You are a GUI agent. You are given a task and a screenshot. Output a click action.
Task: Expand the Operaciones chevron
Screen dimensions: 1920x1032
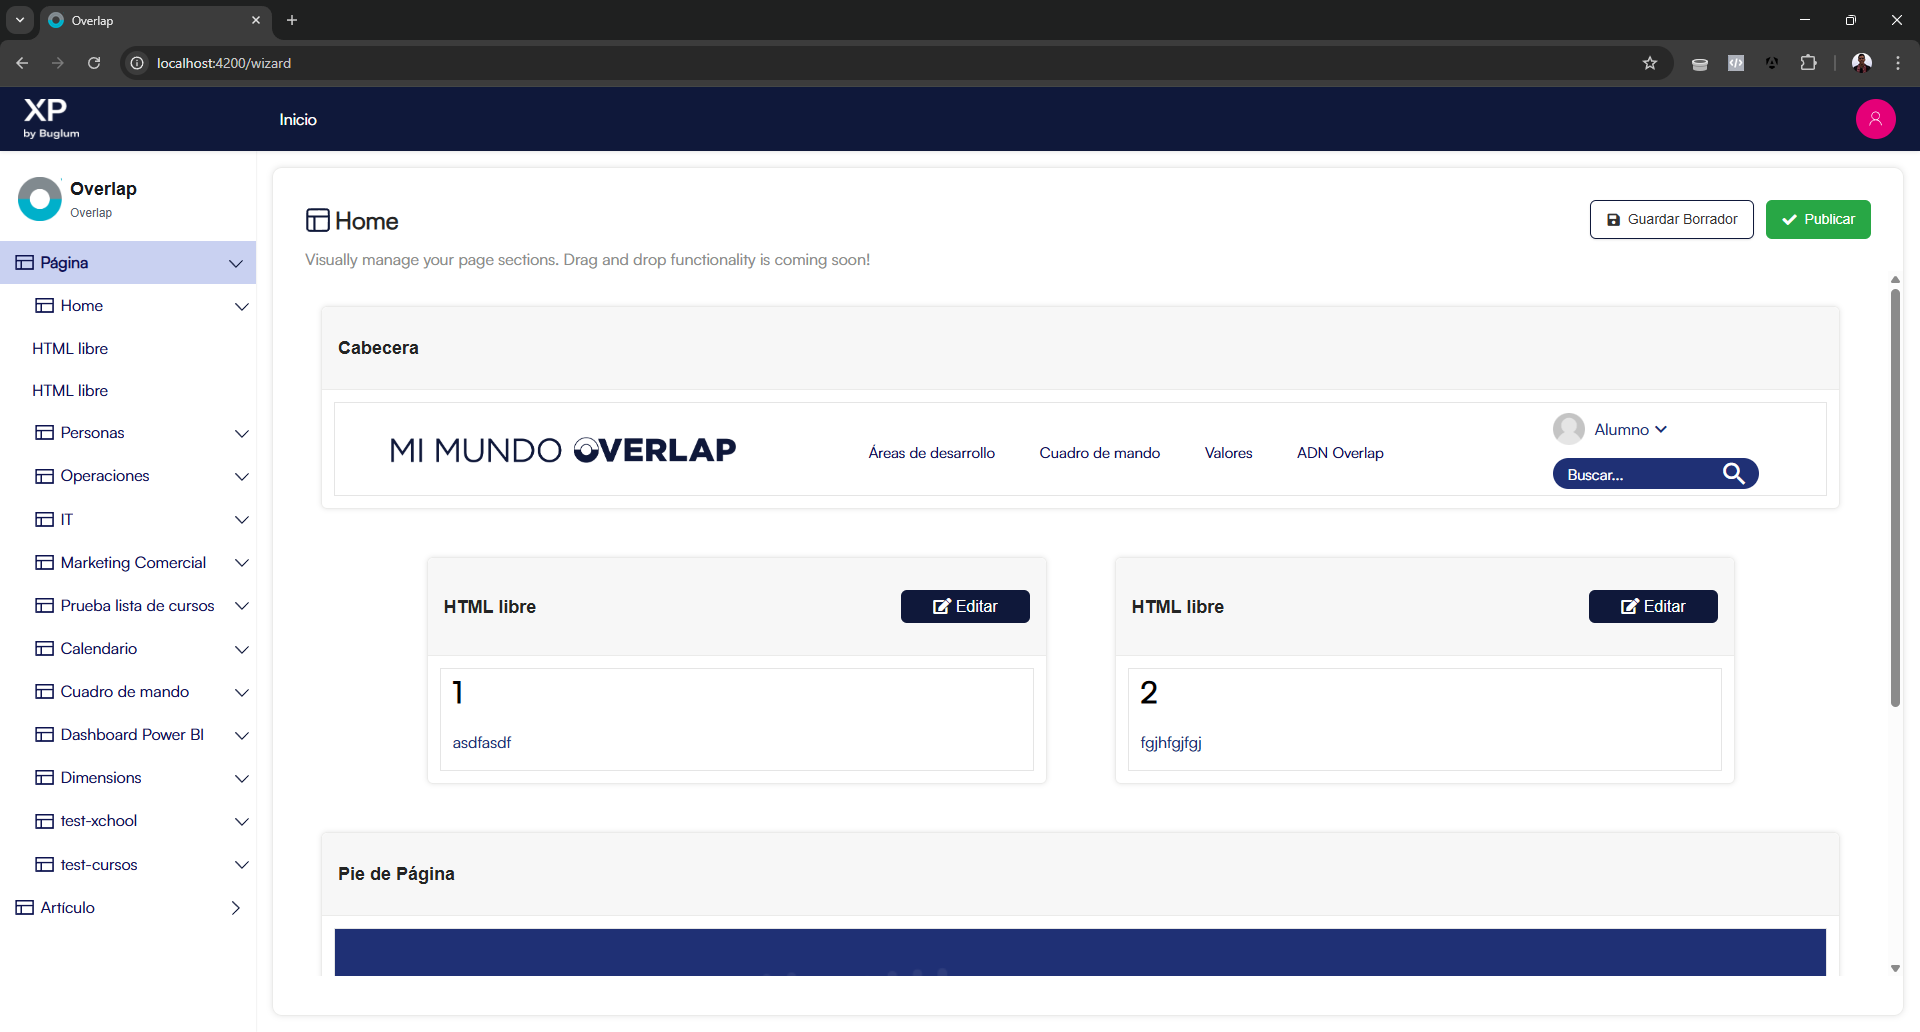coord(241,476)
